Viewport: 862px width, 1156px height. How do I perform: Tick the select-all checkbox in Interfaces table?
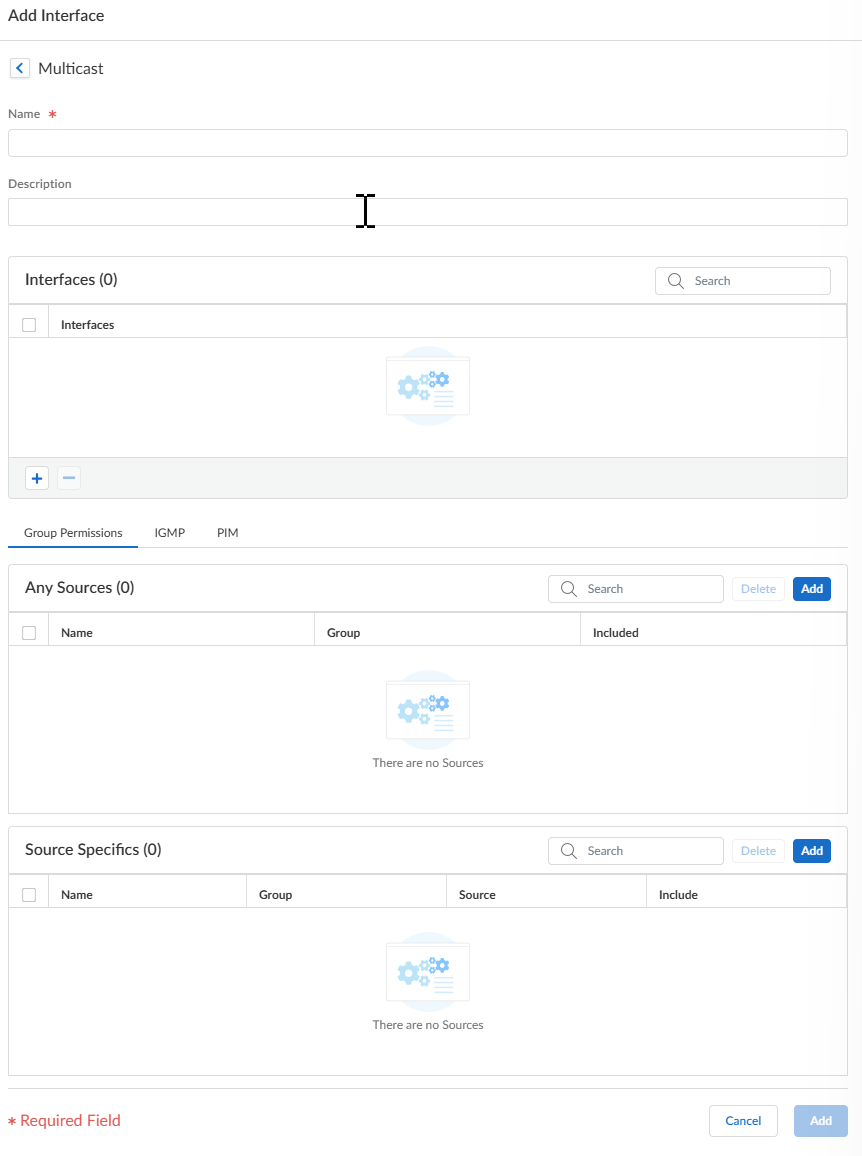29,325
